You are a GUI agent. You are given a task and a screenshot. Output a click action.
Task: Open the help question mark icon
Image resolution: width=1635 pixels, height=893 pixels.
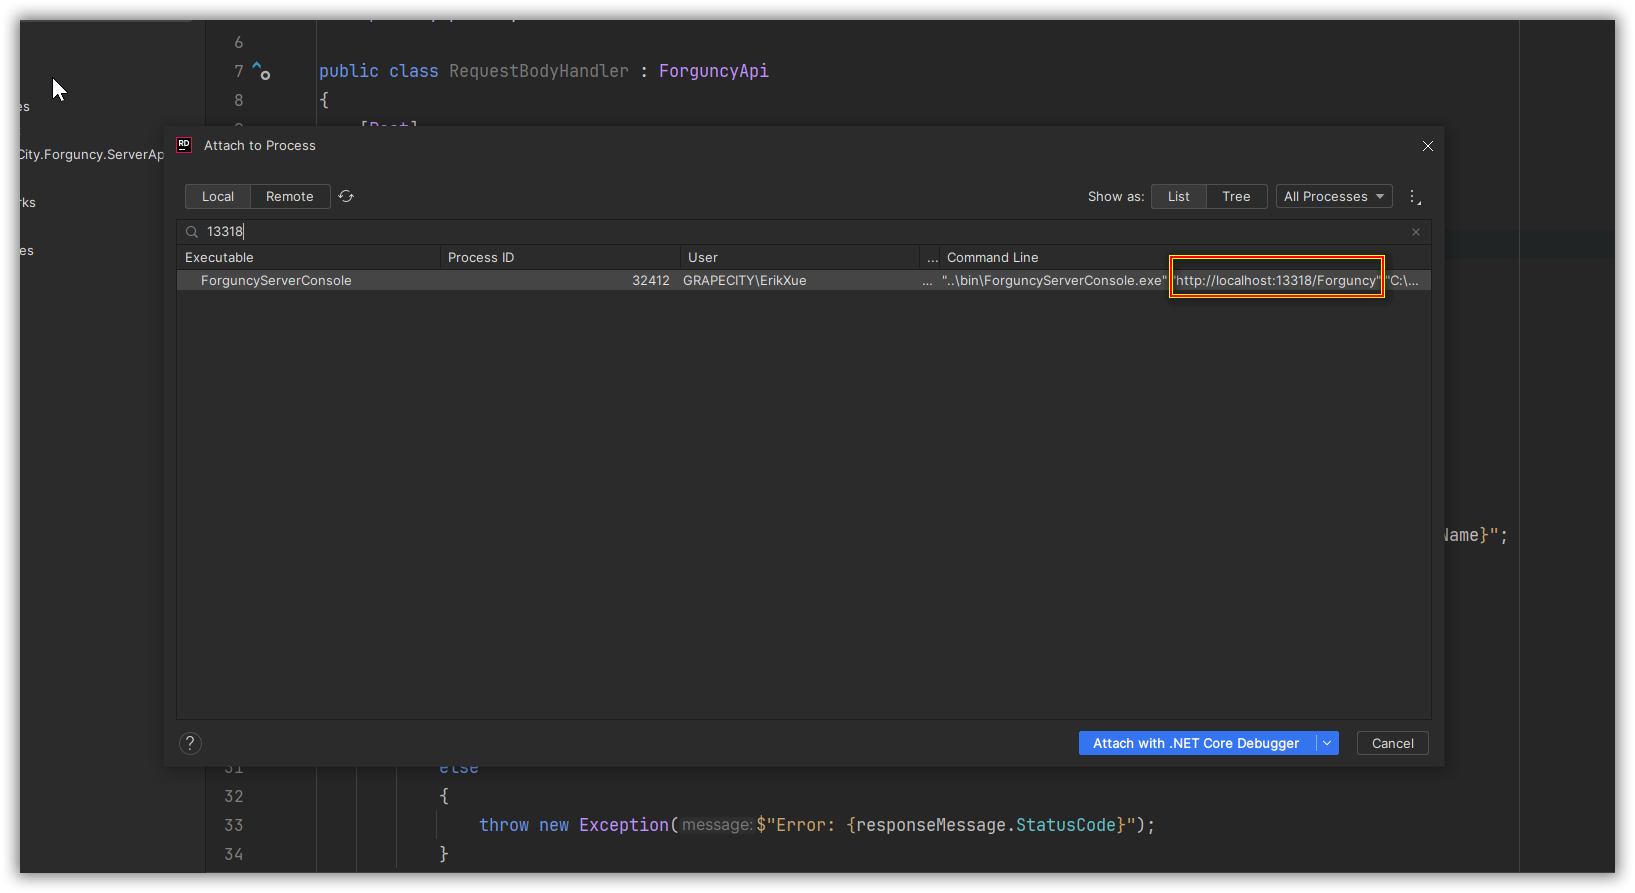point(190,743)
